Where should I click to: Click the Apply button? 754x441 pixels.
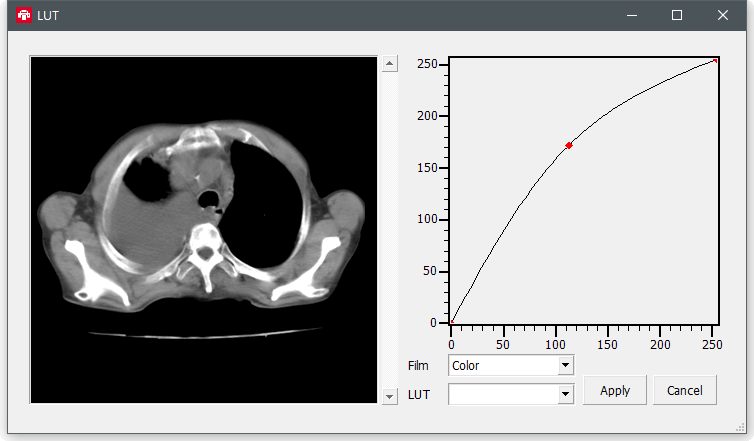pos(615,391)
